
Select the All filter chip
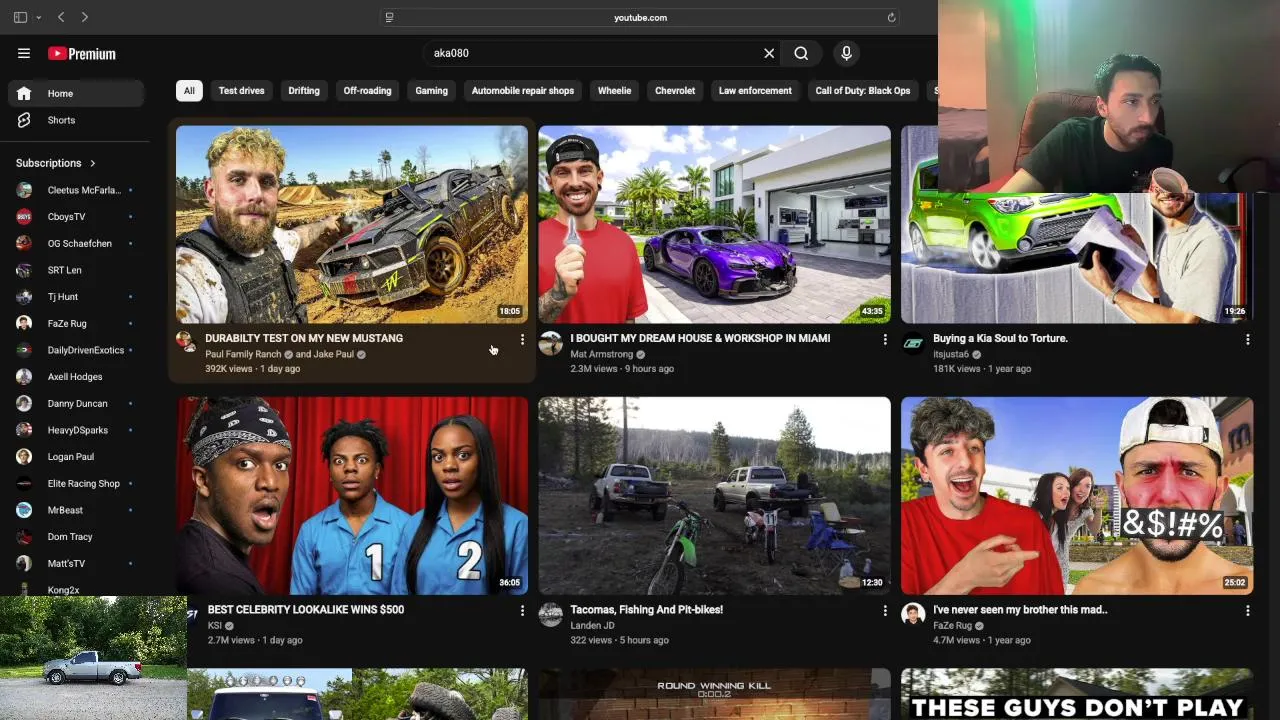click(x=189, y=91)
